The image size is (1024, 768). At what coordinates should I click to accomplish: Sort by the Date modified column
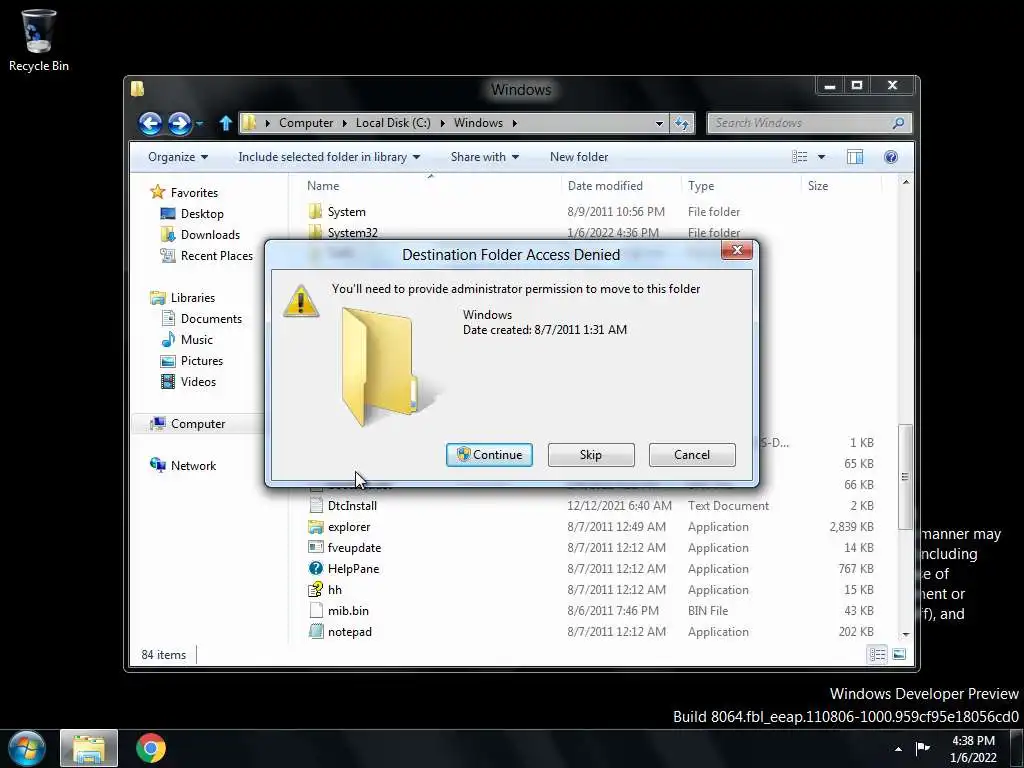coord(620,185)
